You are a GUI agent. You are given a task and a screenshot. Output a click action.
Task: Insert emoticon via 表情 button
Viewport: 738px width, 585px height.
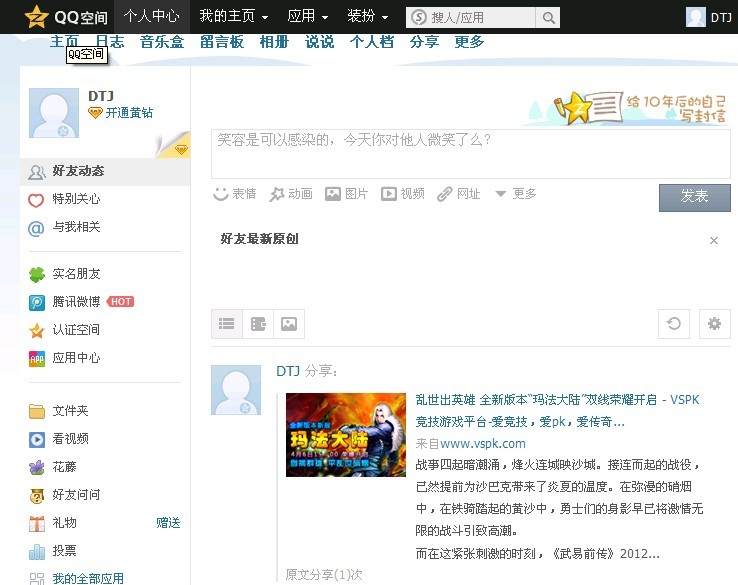(234, 193)
